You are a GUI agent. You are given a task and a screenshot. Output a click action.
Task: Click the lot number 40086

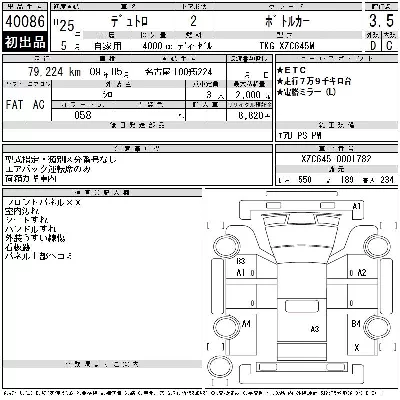click(25, 21)
